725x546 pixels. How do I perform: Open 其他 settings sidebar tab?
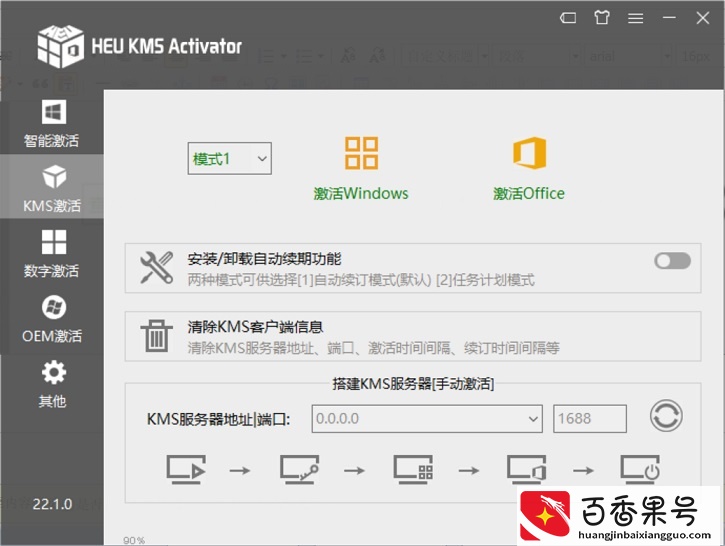(x=52, y=384)
